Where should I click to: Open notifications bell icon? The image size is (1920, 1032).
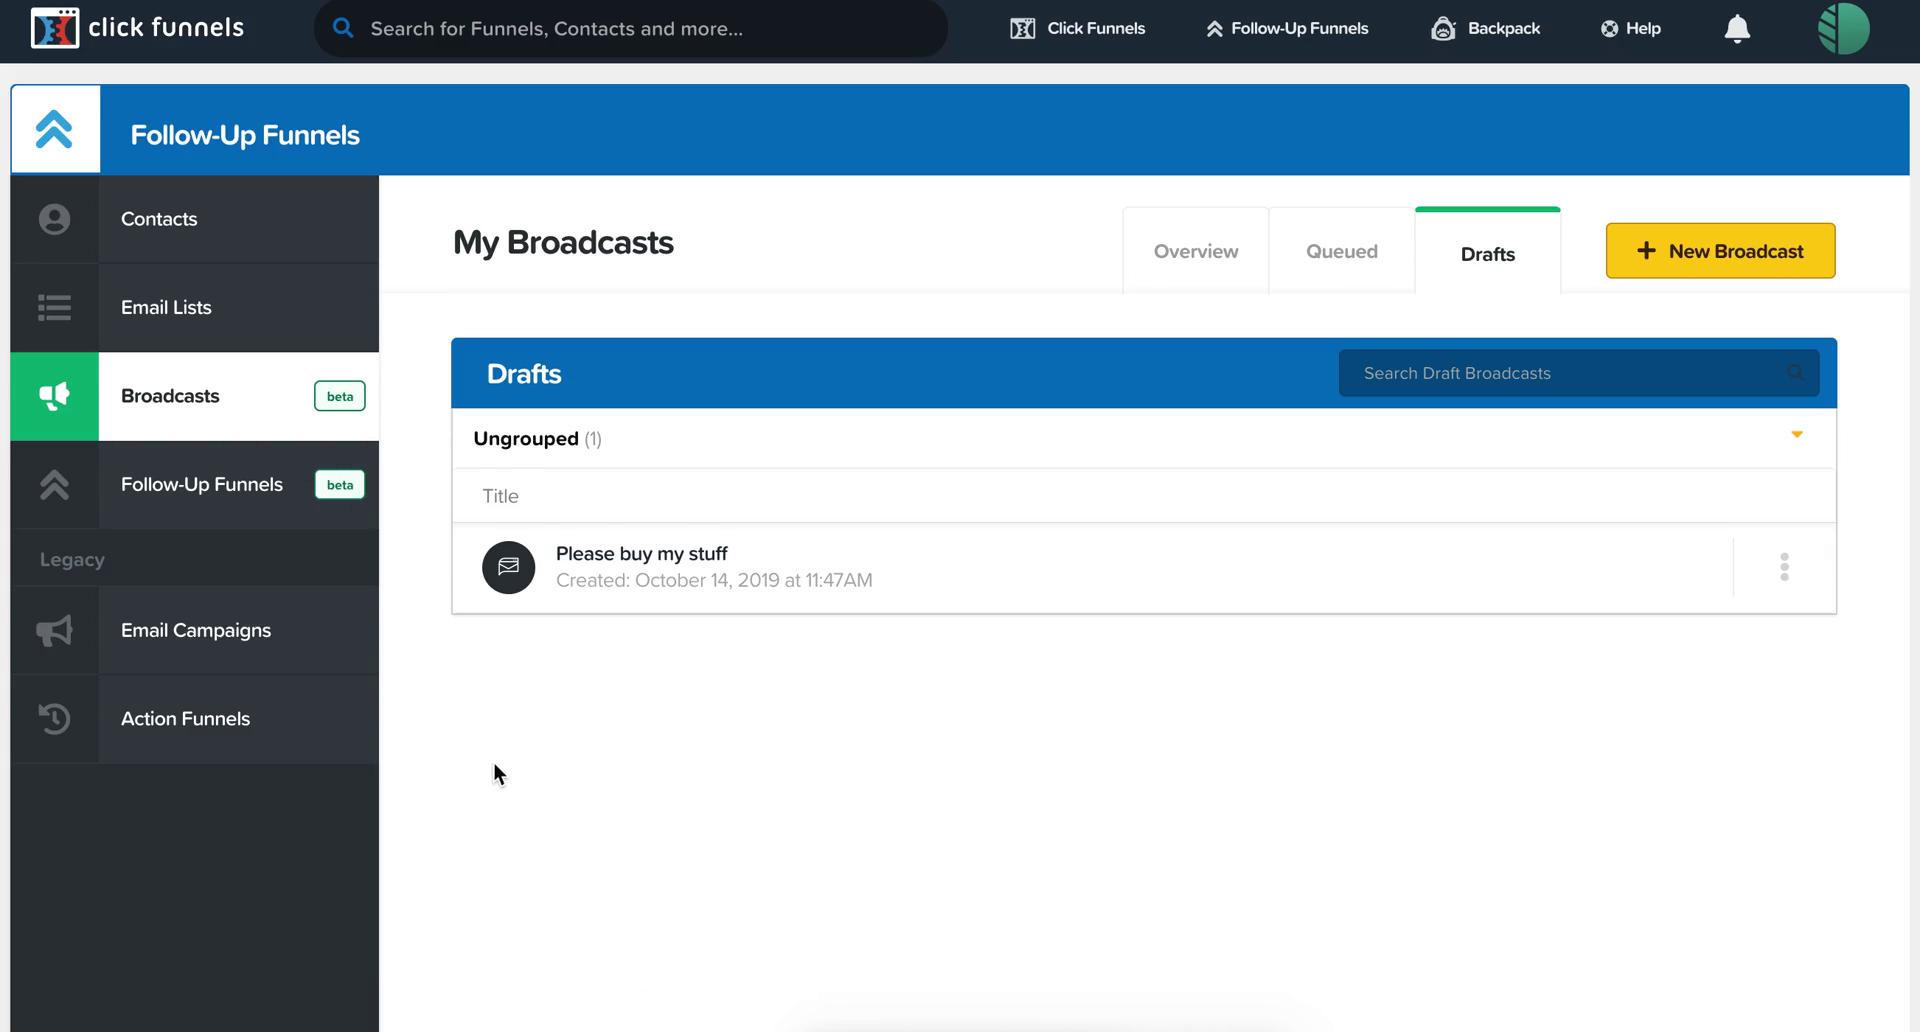pyautogui.click(x=1737, y=28)
